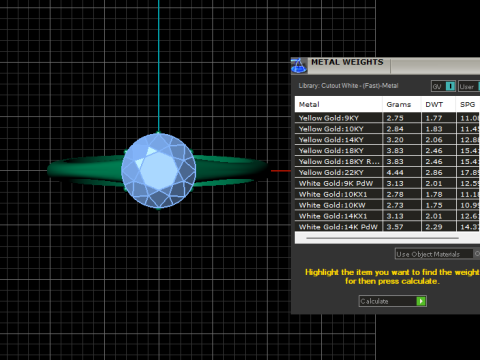Click the 2.75 grams value for 9KY
Image resolution: width=480 pixels, height=360 pixels.
[395, 118]
